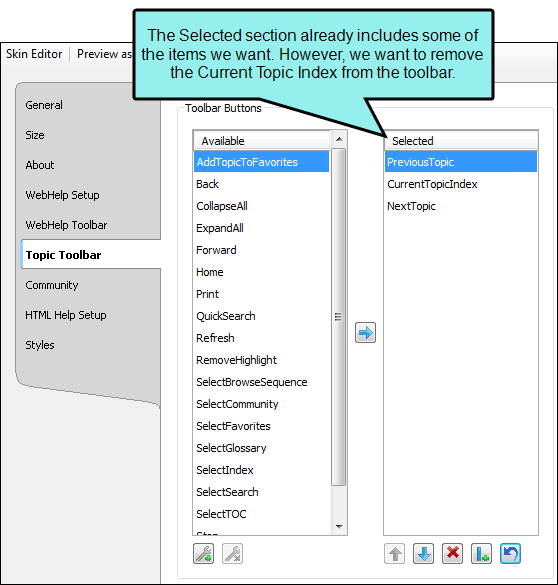The height and width of the screenshot is (585, 558).
Task: Click the blue move down arrow icon
Action: tap(423, 553)
